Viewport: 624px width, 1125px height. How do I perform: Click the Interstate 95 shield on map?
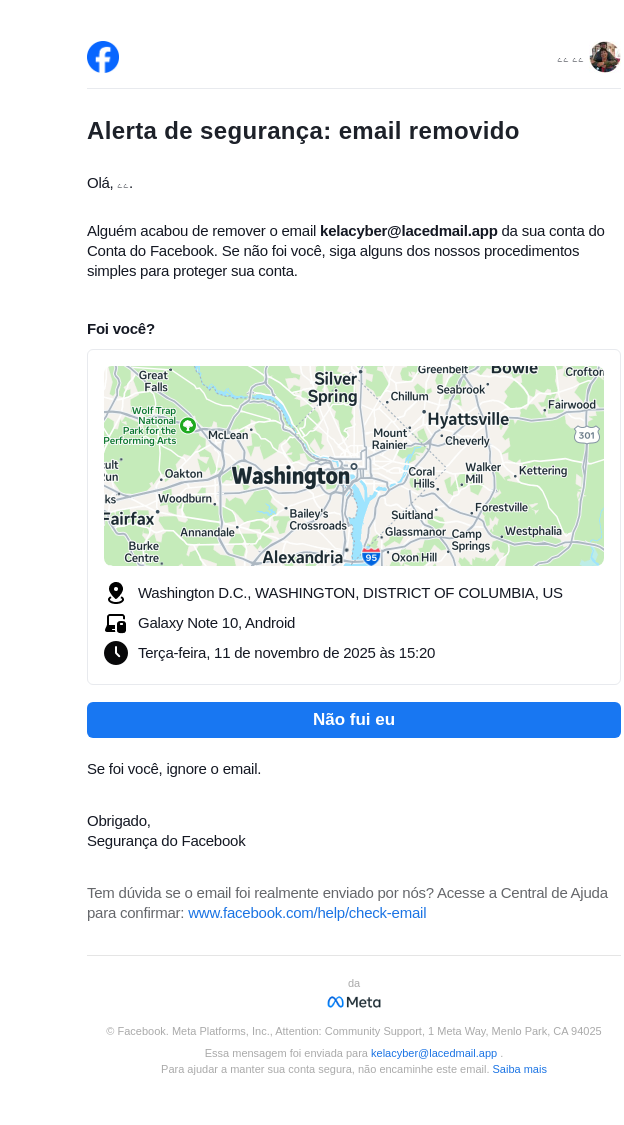(371, 556)
